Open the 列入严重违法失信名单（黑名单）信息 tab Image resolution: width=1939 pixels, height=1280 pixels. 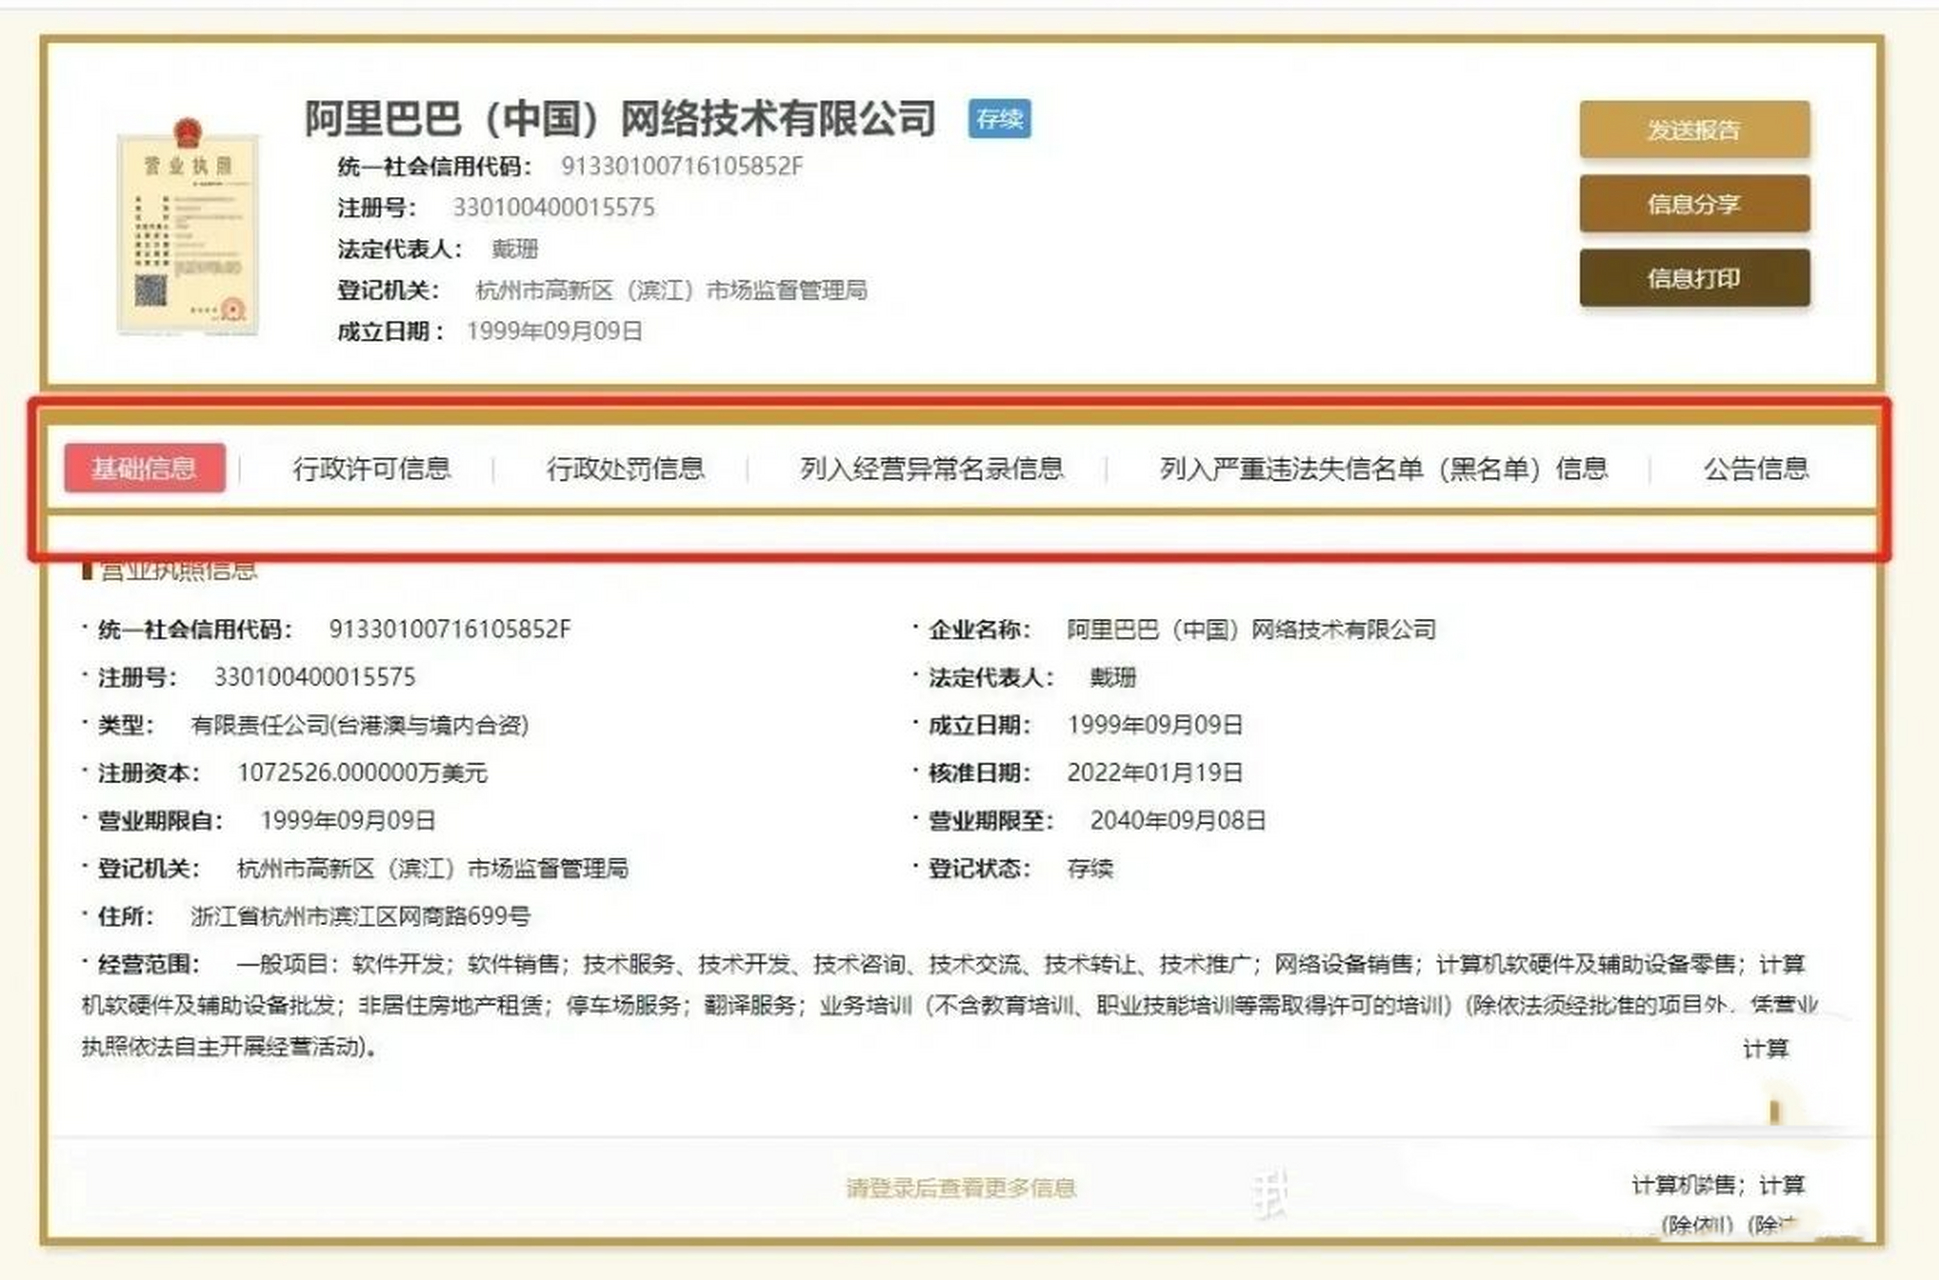click(1383, 468)
